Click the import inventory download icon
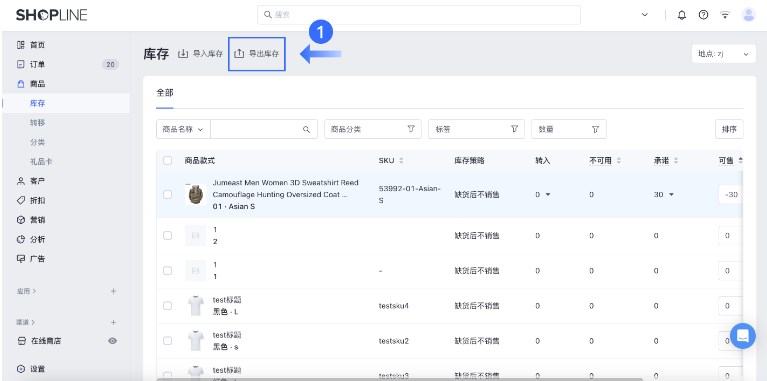This screenshot has height=381, width=767. pyautogui.click(x=183, y=54)
